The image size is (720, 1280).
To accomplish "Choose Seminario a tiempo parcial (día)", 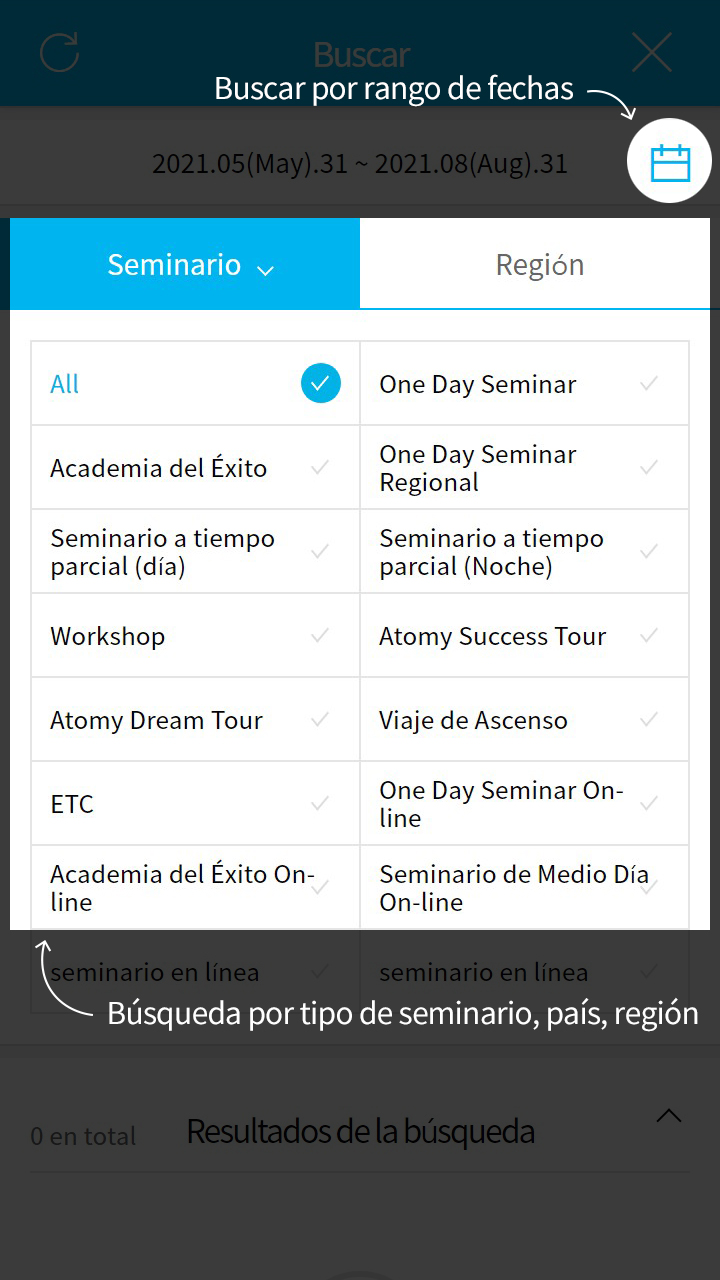I will point(195,552).
